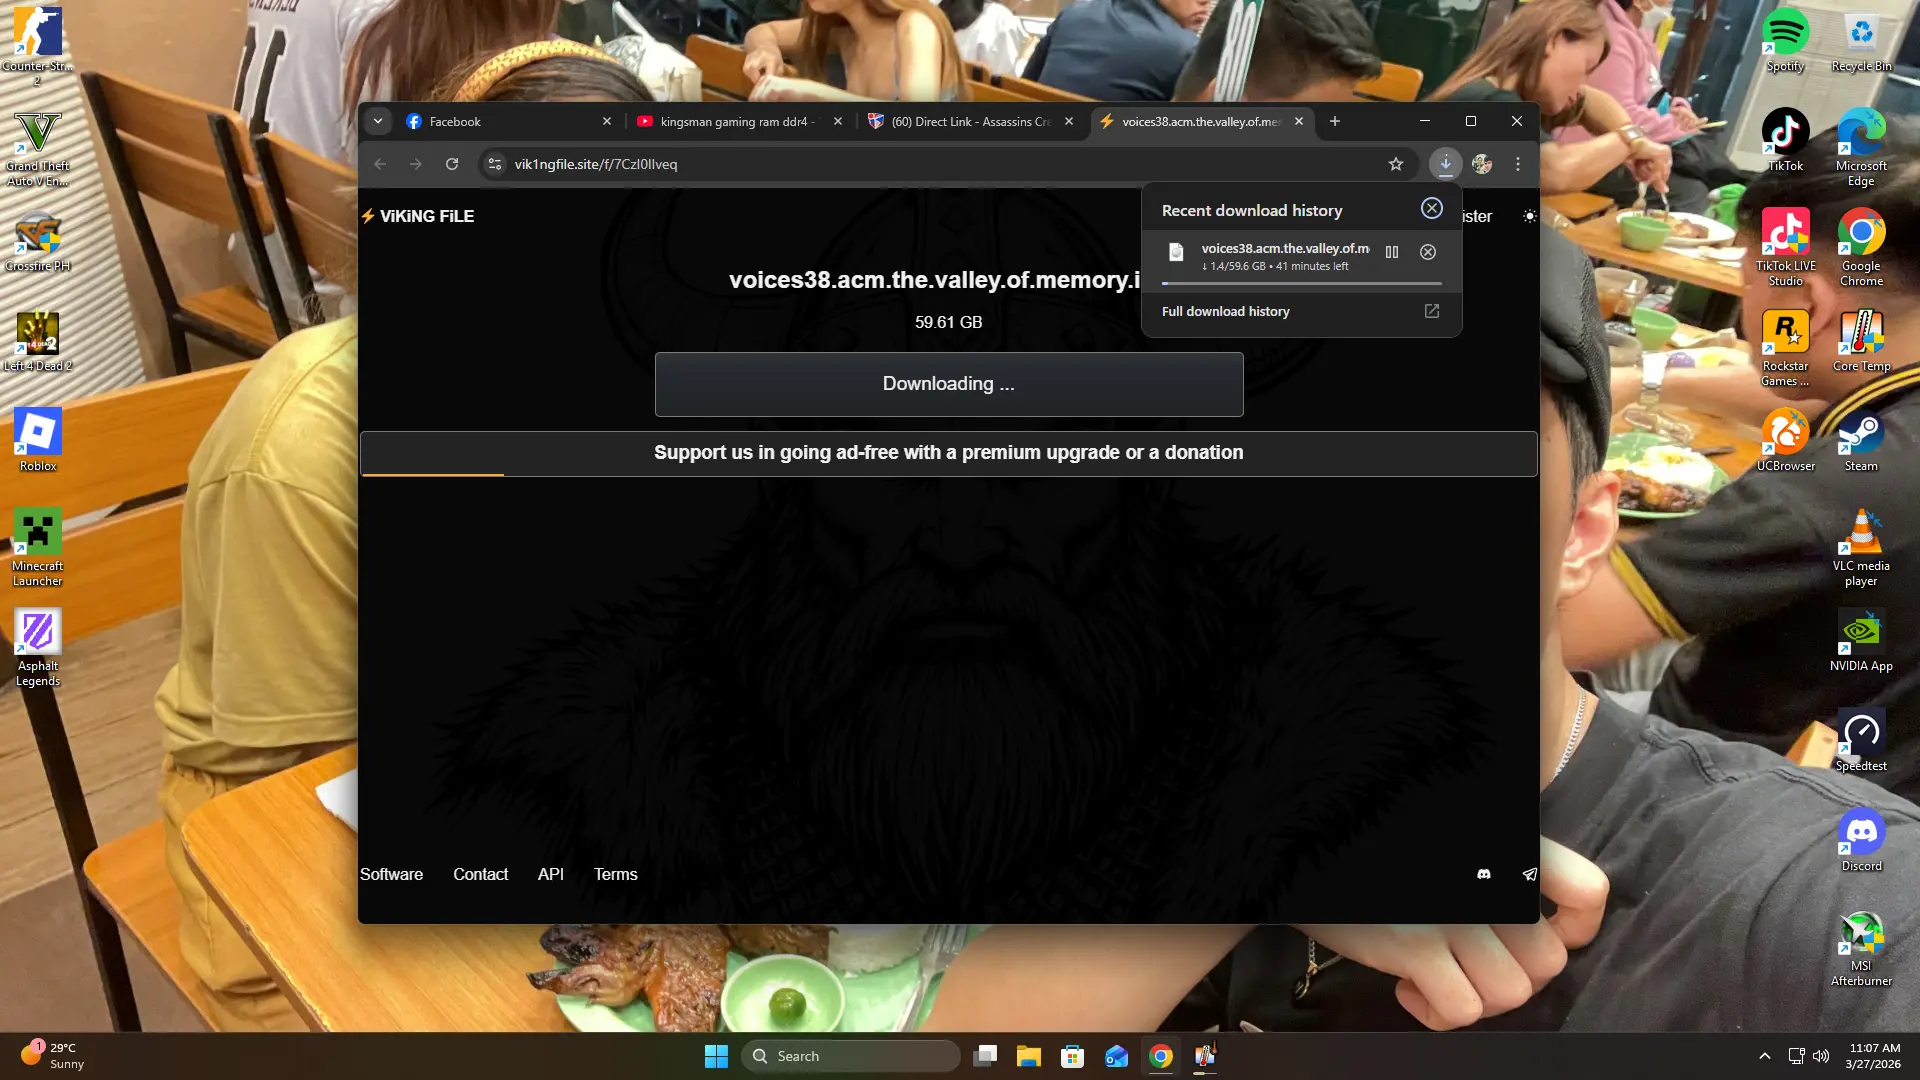Pause the voices38 download
Viewport: 1920px width, 1080px height.
click(x=1392, y=252)
